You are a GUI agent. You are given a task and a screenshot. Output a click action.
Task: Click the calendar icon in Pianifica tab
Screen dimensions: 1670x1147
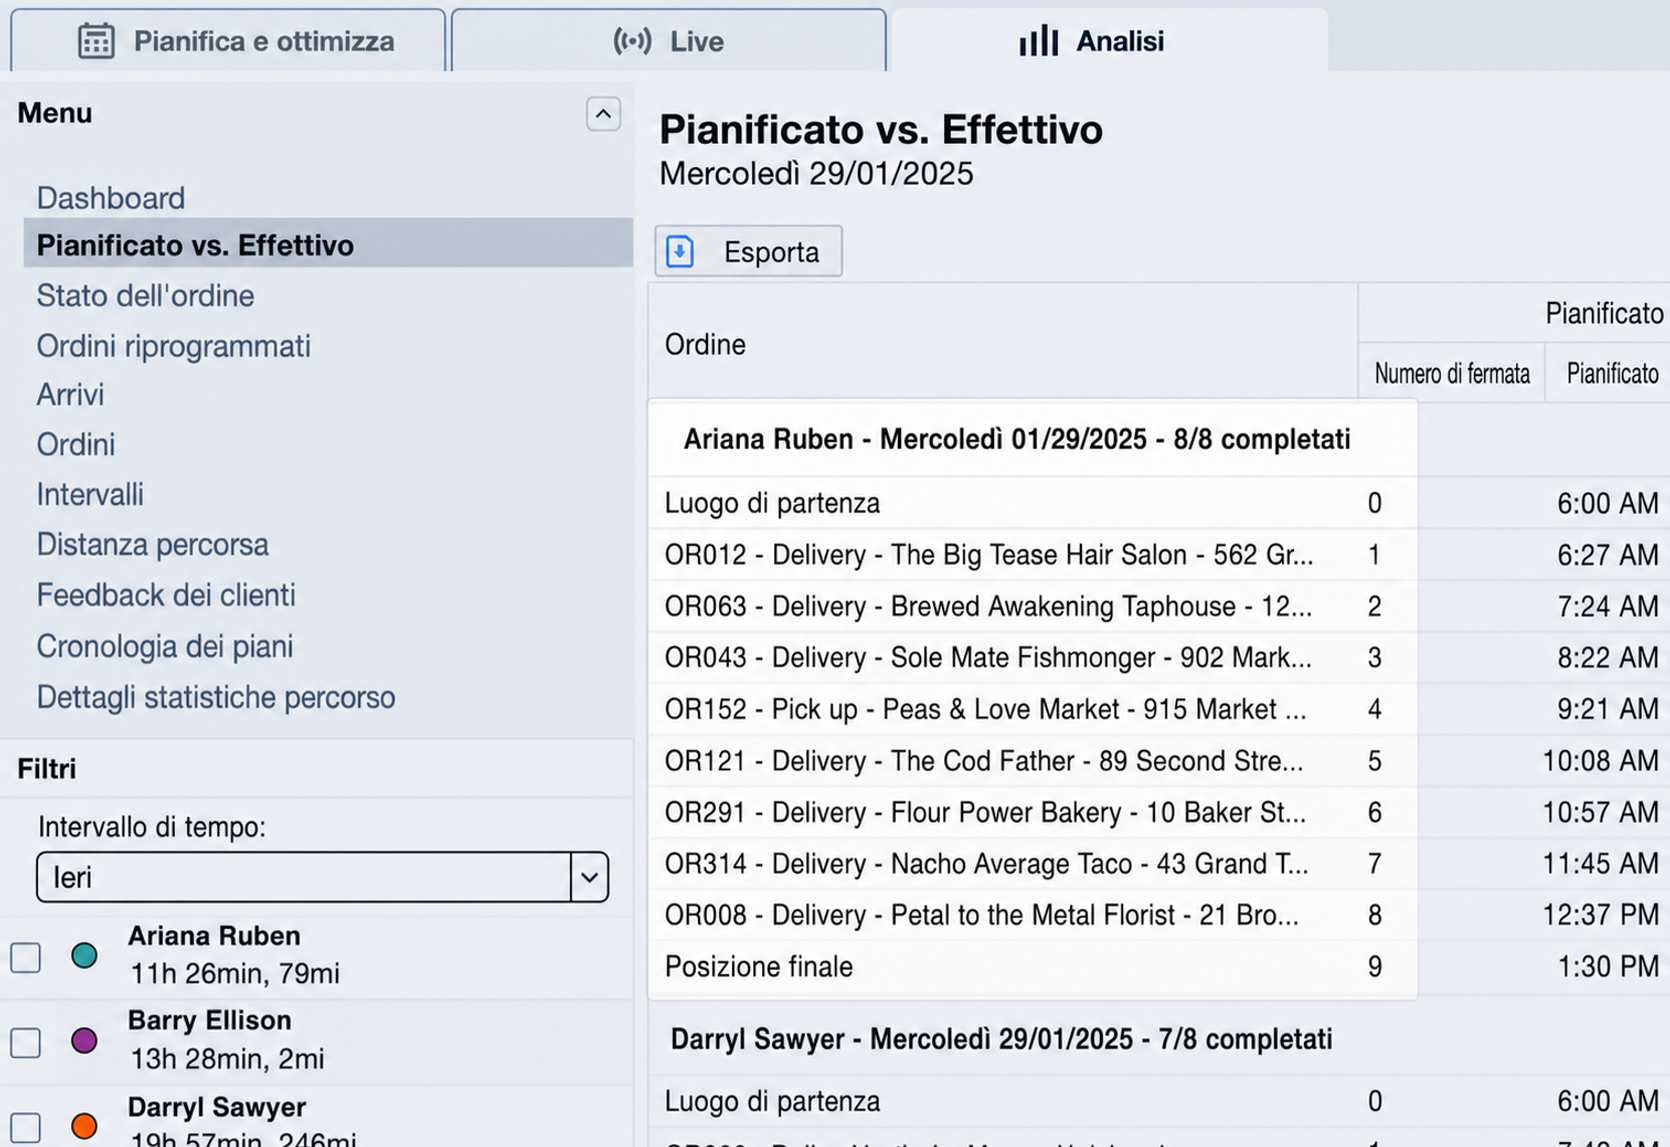tap(96, 41)
